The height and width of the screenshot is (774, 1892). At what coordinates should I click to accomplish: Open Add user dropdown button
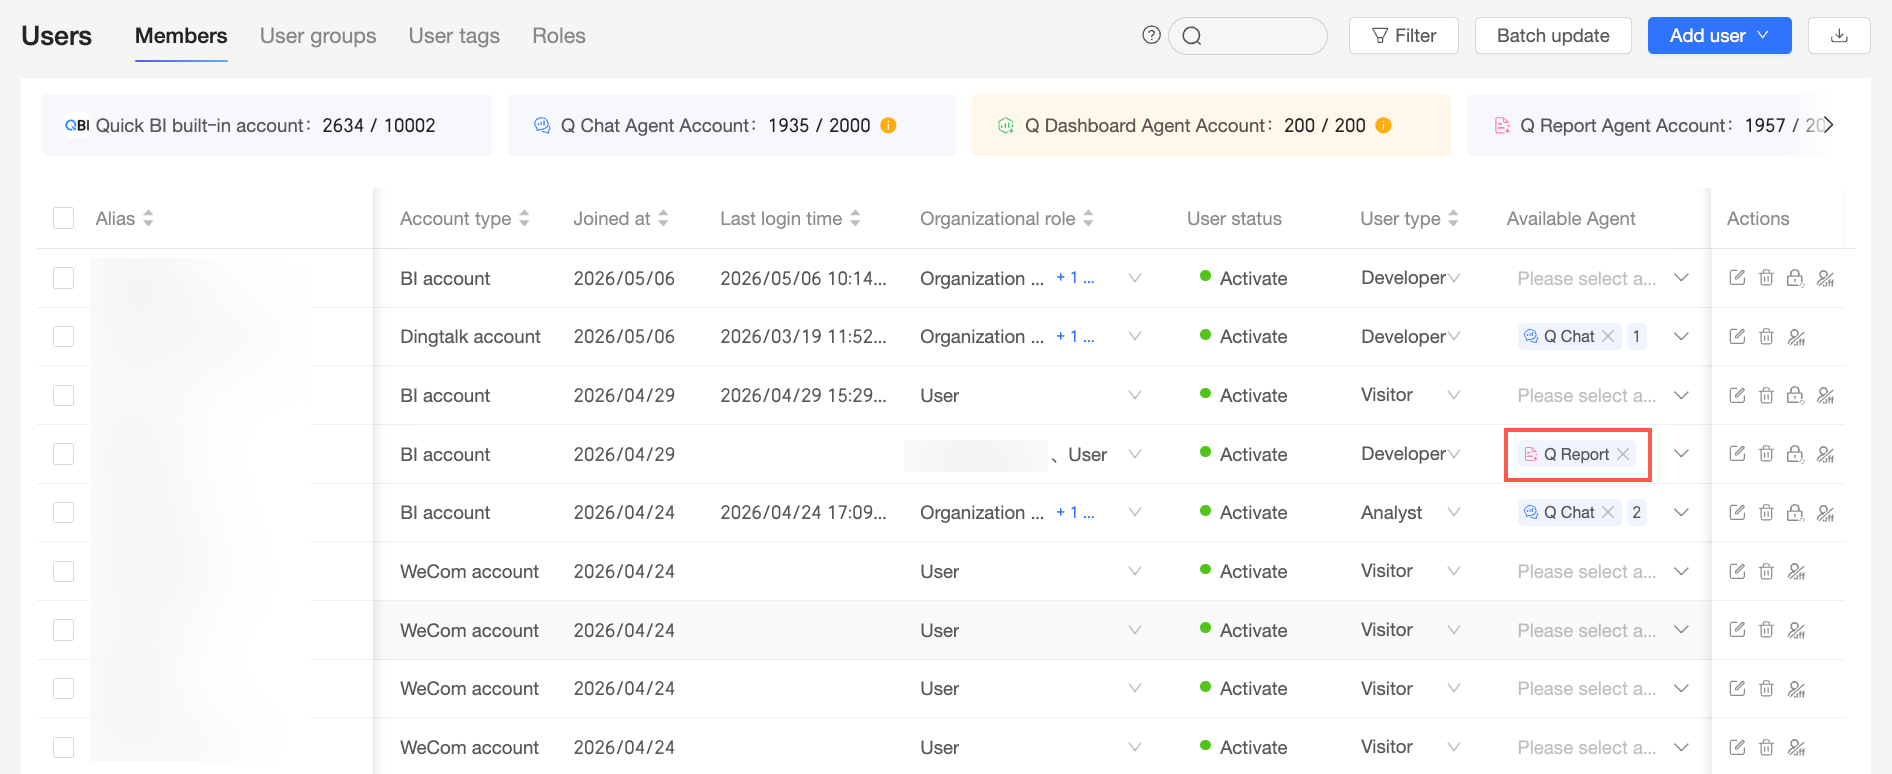point(1719,35)
